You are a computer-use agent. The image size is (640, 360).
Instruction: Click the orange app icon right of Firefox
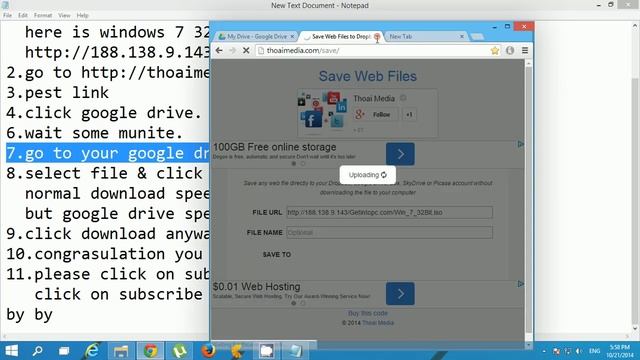238,351
